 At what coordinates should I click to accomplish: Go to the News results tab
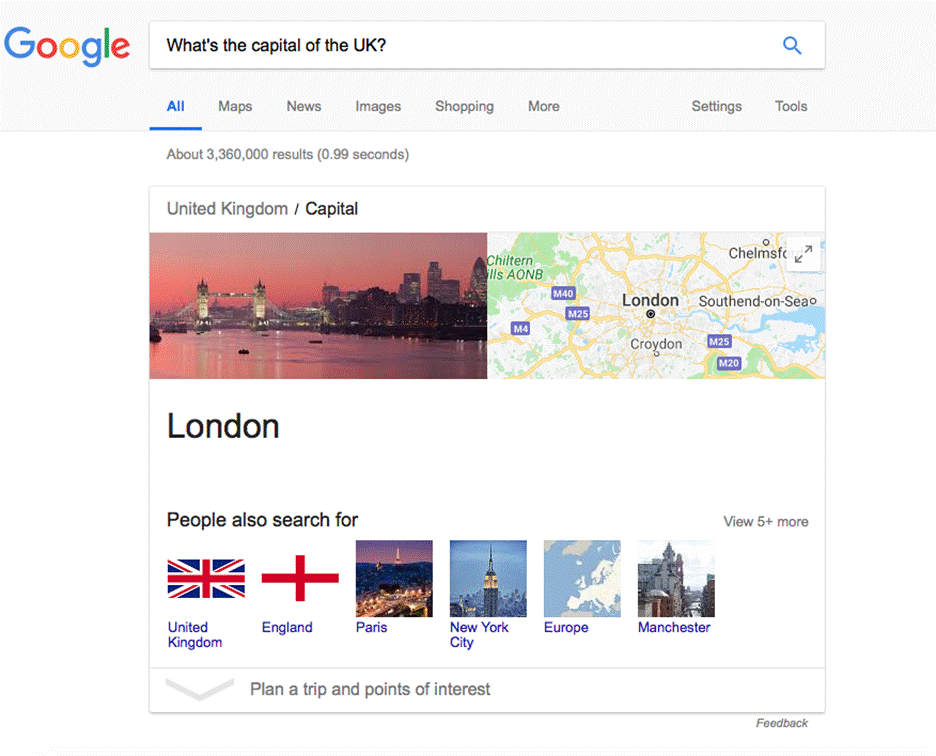click(304, 106)
